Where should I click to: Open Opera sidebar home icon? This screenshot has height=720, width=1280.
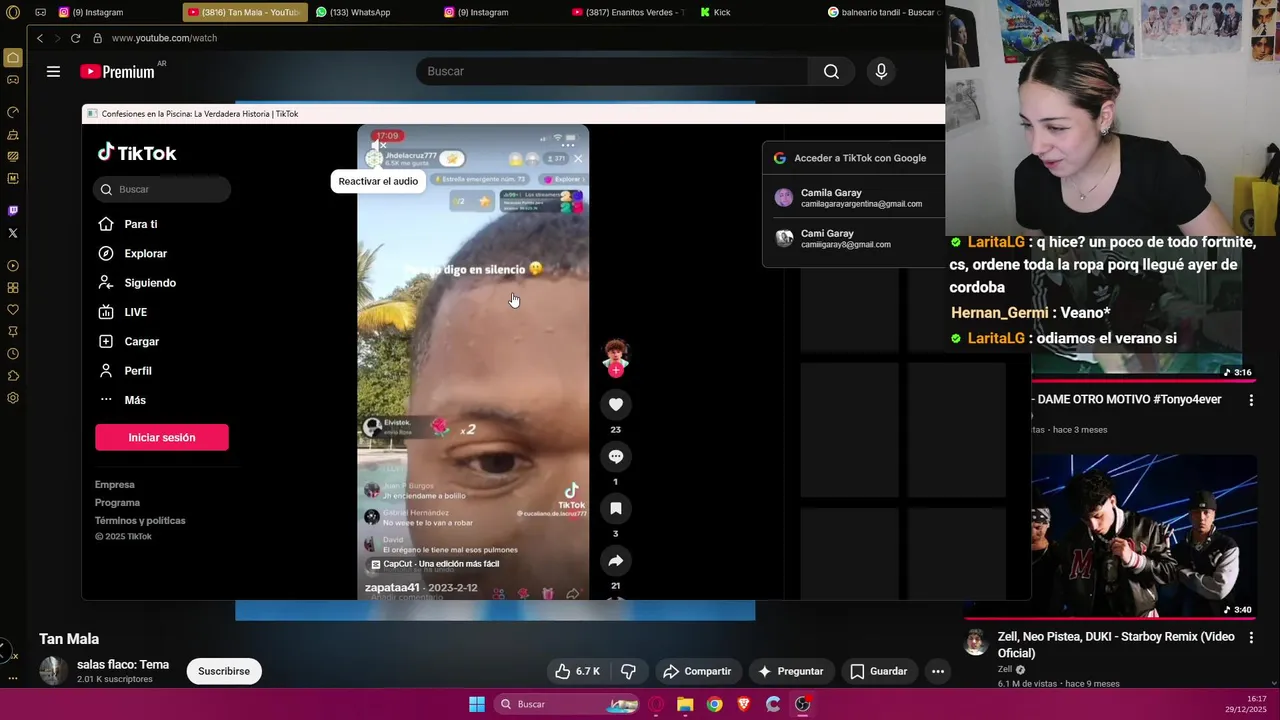coord(13,58)
